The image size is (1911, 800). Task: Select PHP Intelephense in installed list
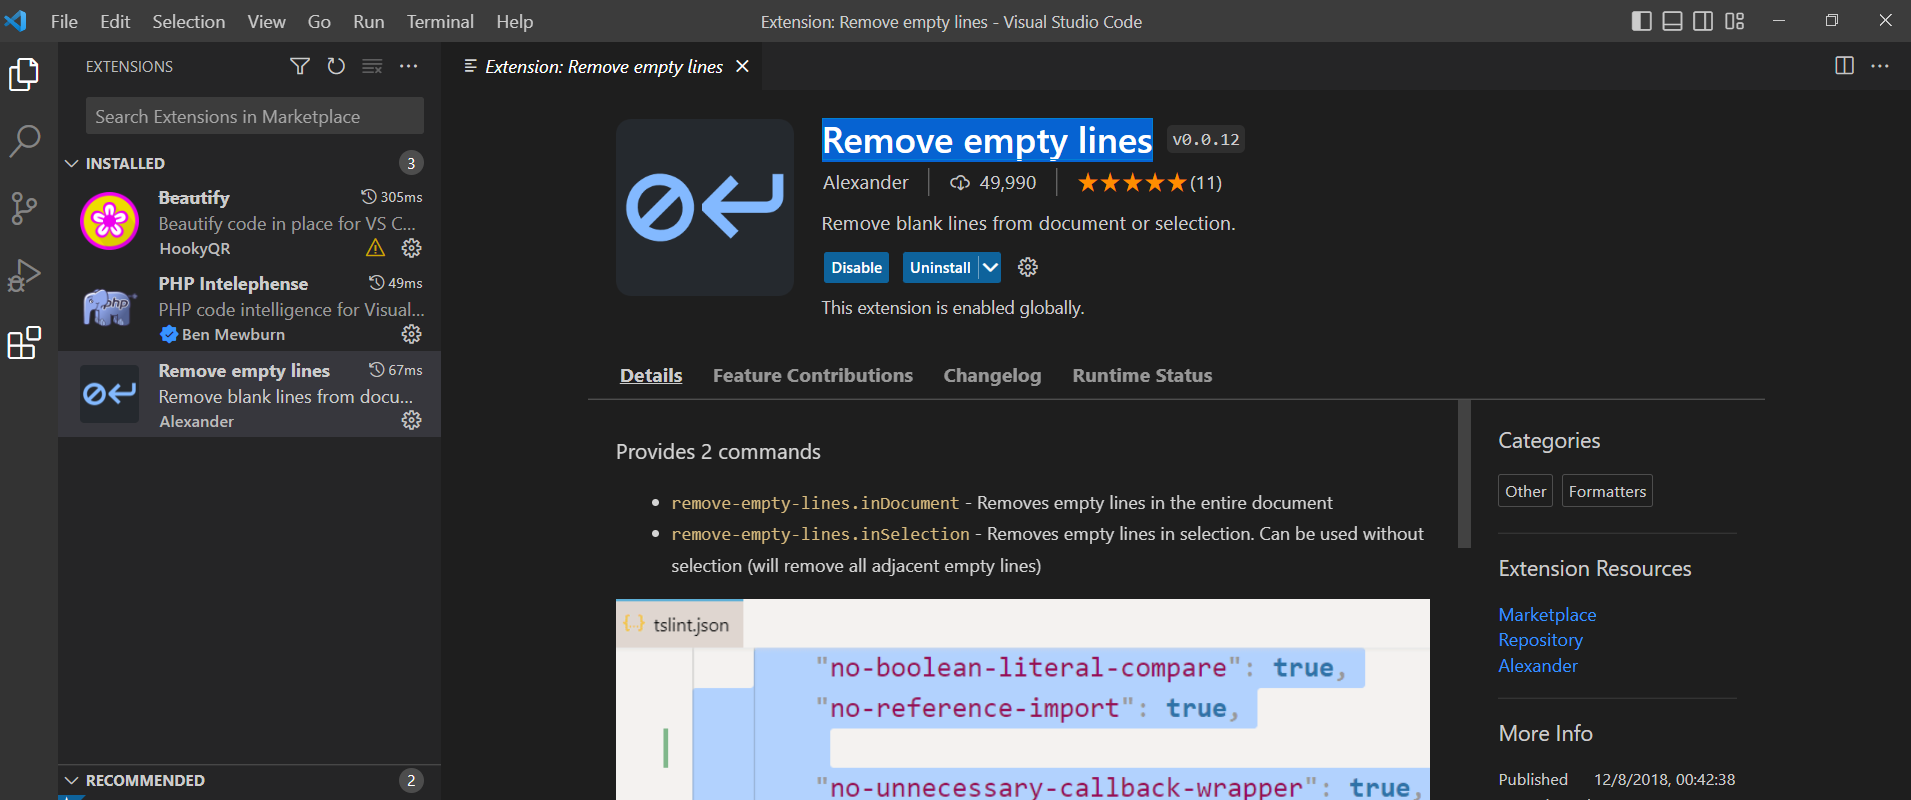point(250,308)
